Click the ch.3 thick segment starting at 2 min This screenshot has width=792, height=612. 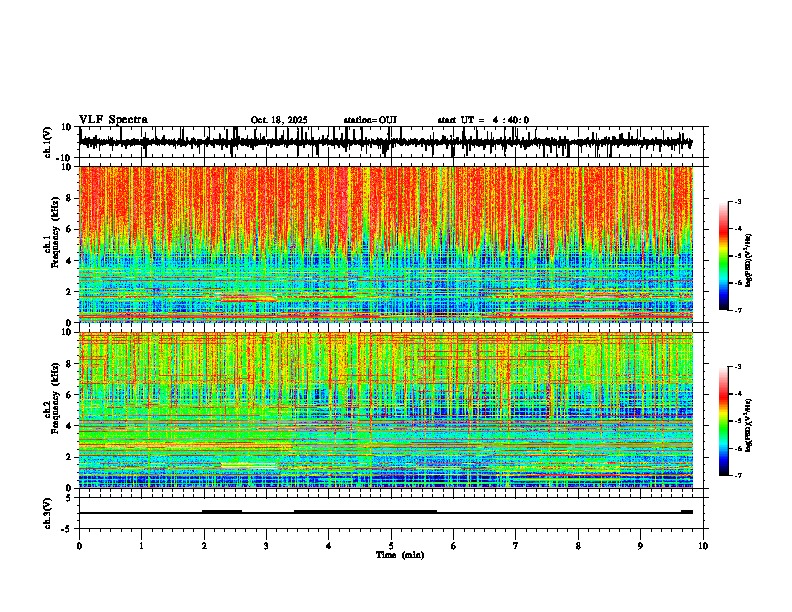coord(222,512)
